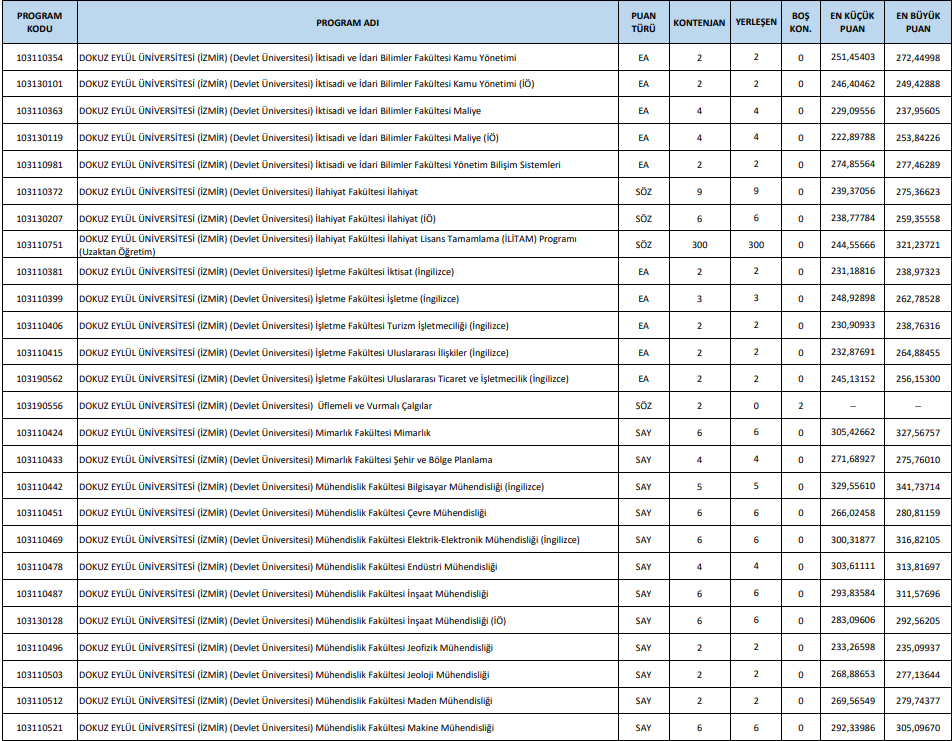This screenshot has width=952, height=741.
Task: Select the Bilgisayar Mühendisliği (İngilizce) program name
Action: coord(311,487)
